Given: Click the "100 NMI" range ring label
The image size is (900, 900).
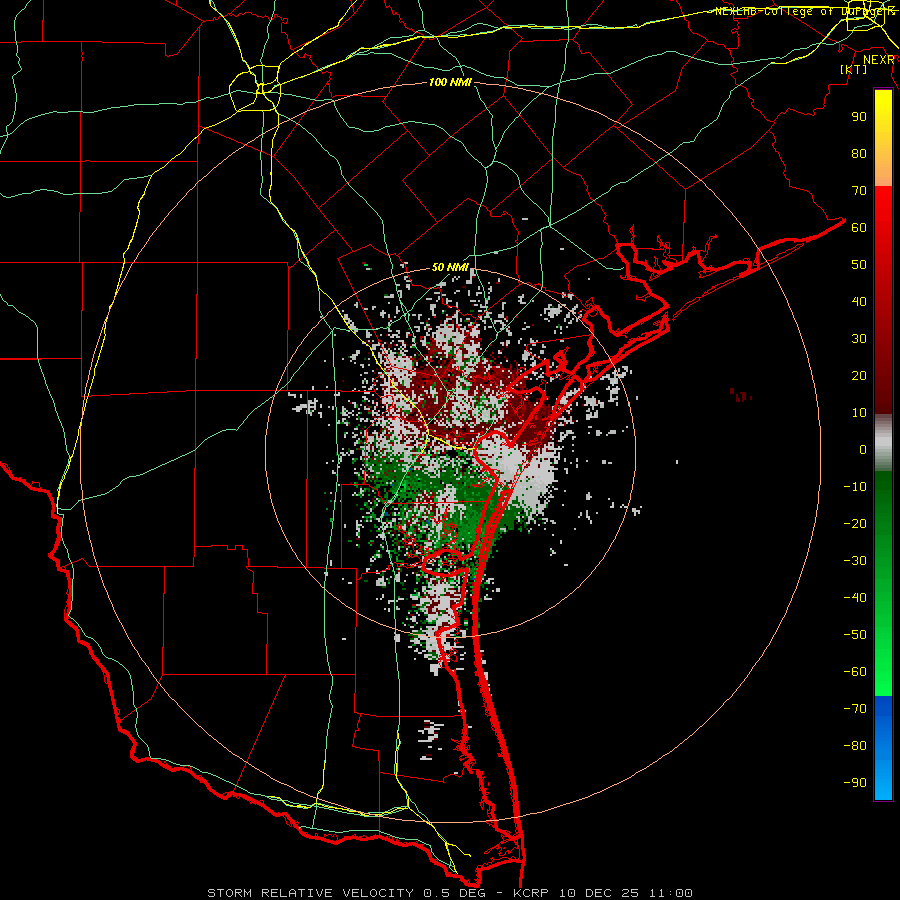Looking at the screenshot, I should pos(451,82).
